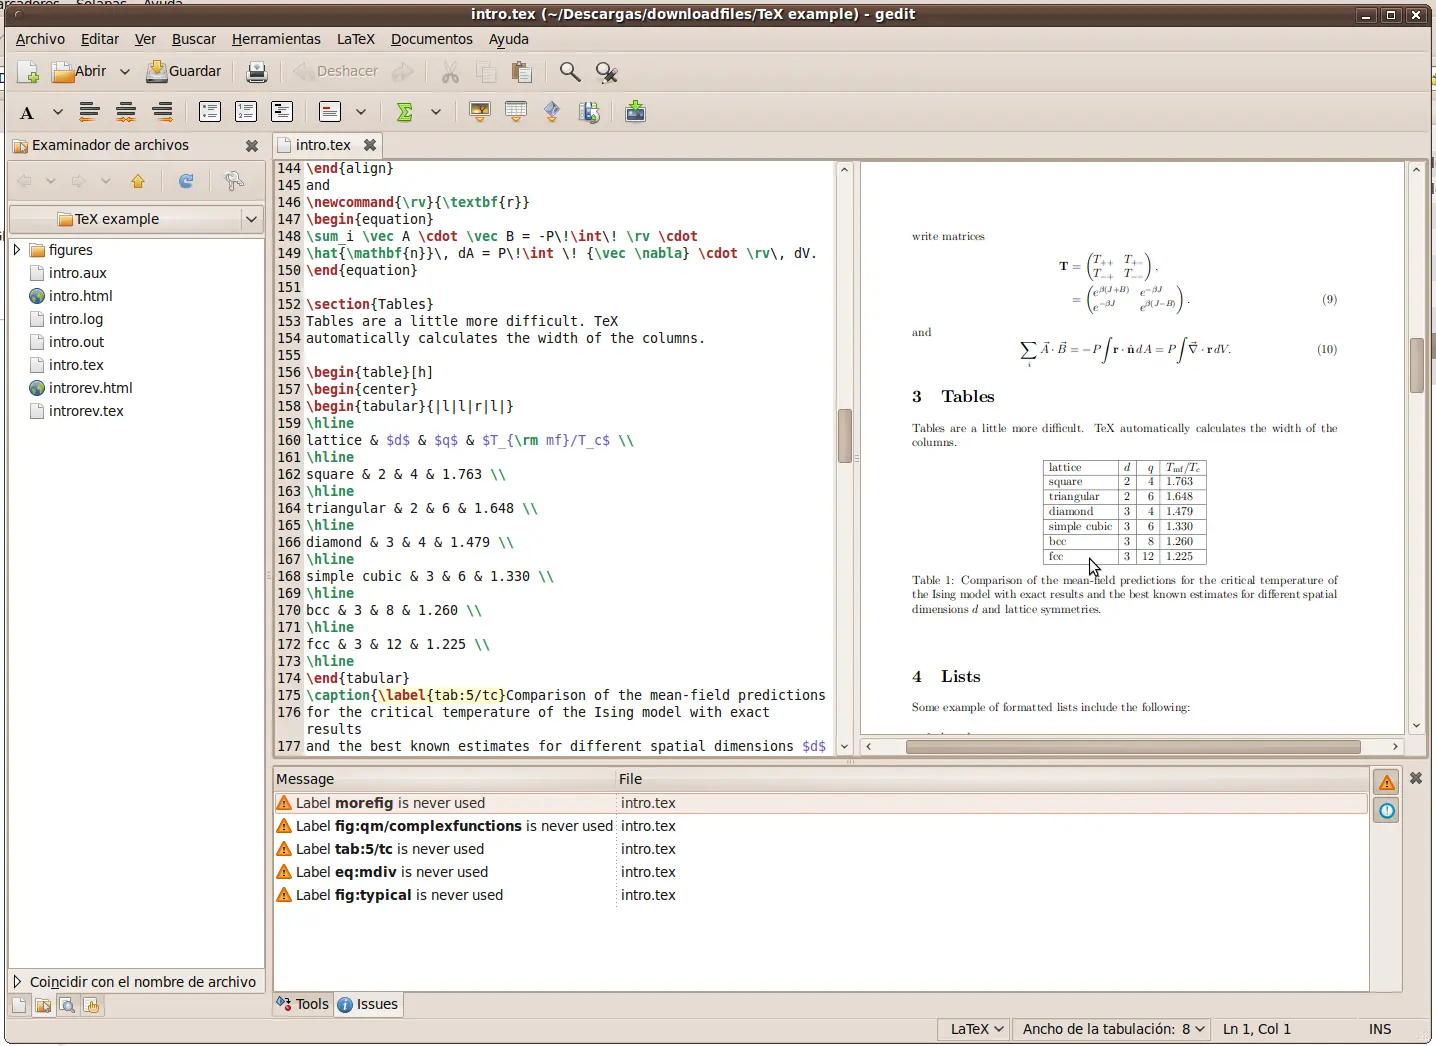Viewport: 1436px width, 1046px height.
Task: Insert a table with the toolbar icon
Action: coord(516,112)
